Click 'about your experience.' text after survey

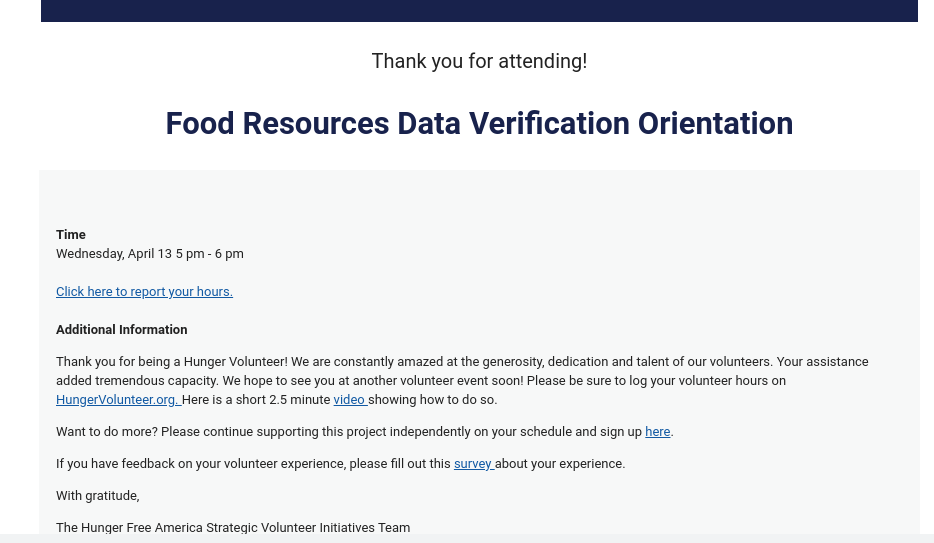coord(561,464)
